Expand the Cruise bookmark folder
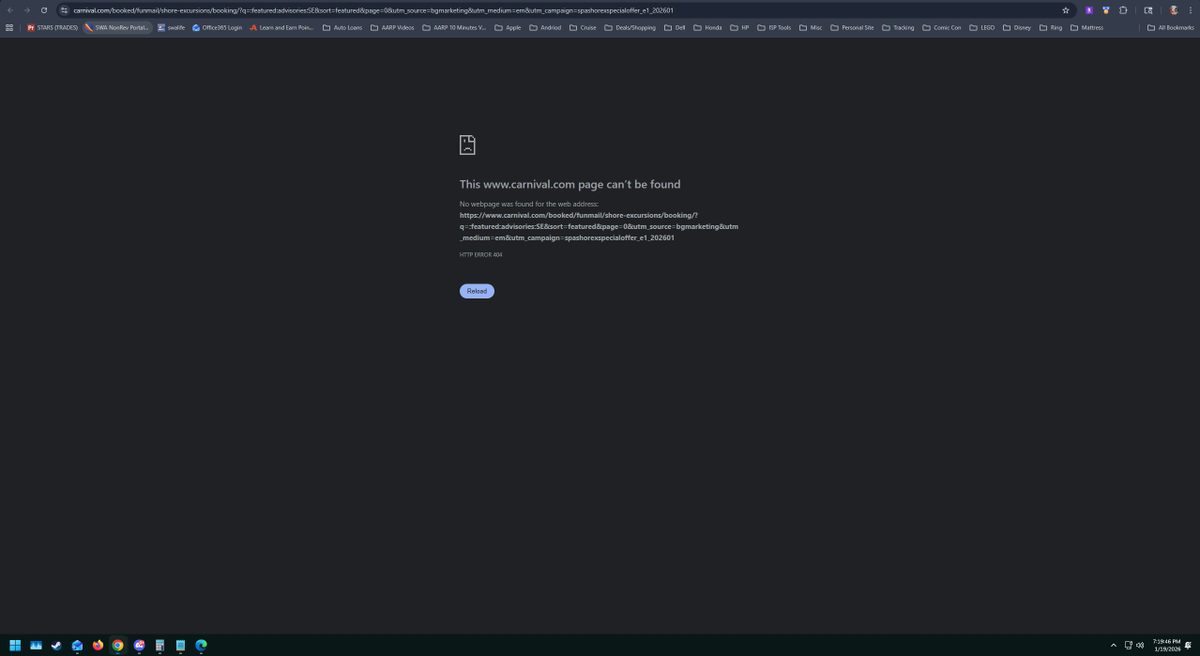 [x=583, y=27]
